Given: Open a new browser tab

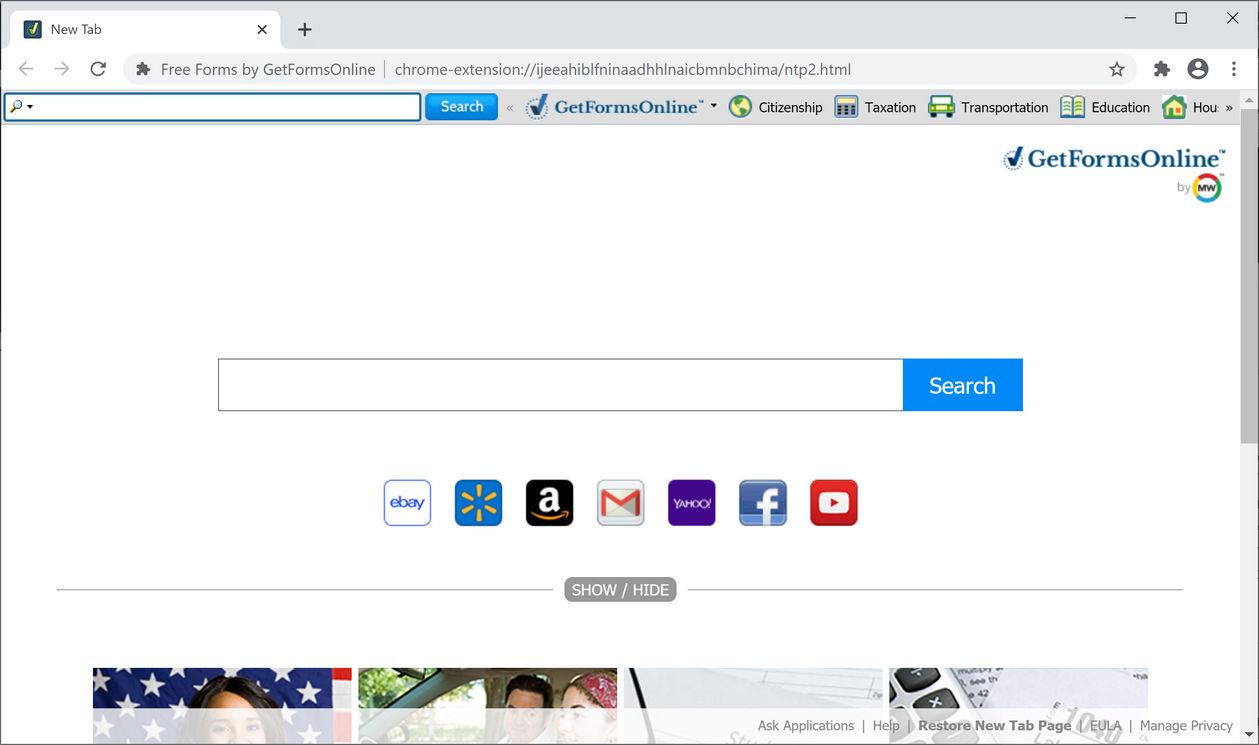Looking at the screenshot, I should point(305,30).
